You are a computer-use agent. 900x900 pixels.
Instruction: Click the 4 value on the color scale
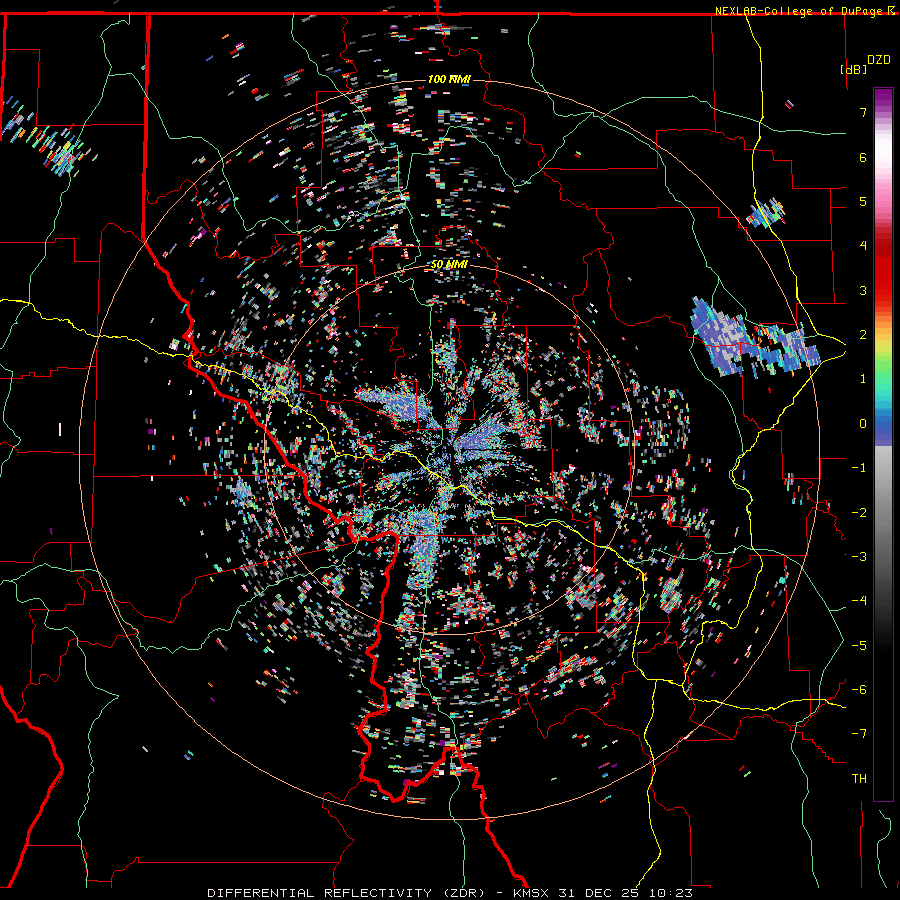point(863,246)
